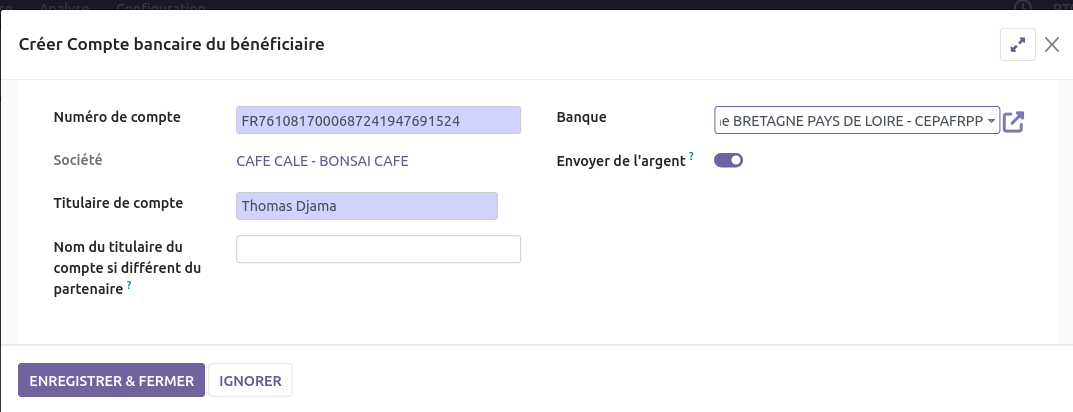Image resolution: width=1073 pixels, height=412 pixels.
Task: Focus the empty alternate account holder name field
Action: click(x=378, y=249)
